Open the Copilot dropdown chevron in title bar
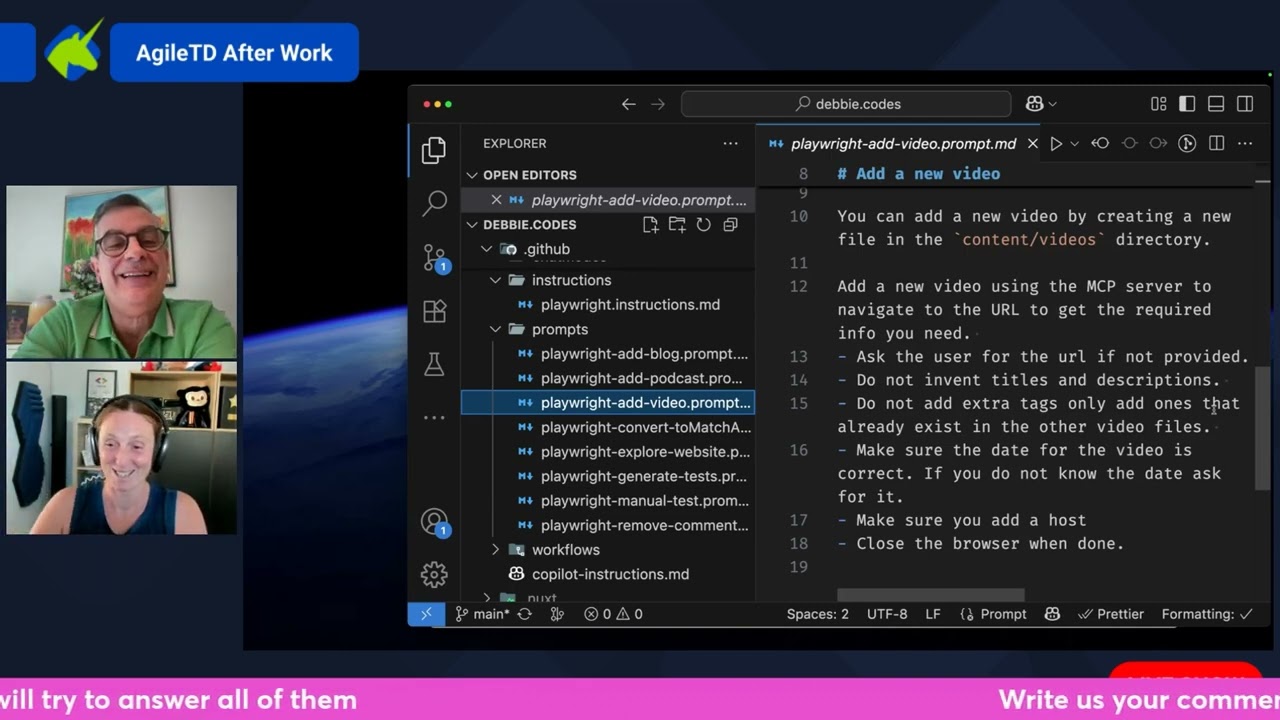 pyautogui.click(x=1052, y=104)
